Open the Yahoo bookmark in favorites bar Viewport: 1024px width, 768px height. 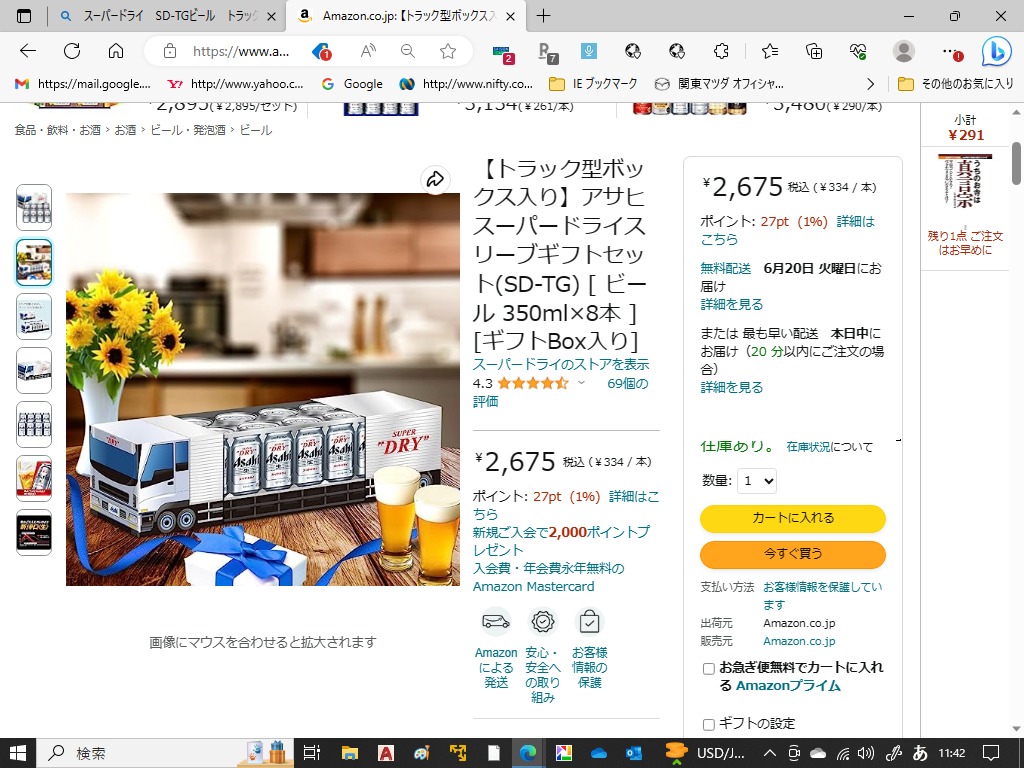point(235,84)
